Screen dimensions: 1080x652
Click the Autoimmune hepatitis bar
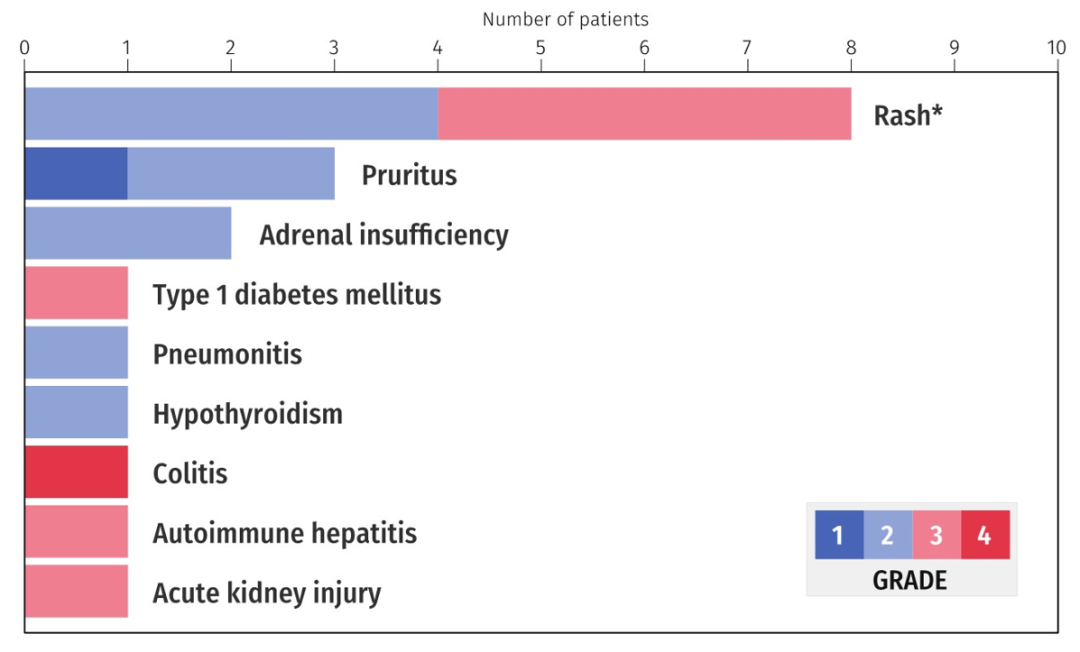pyautogui.click(x=76, y=531)
